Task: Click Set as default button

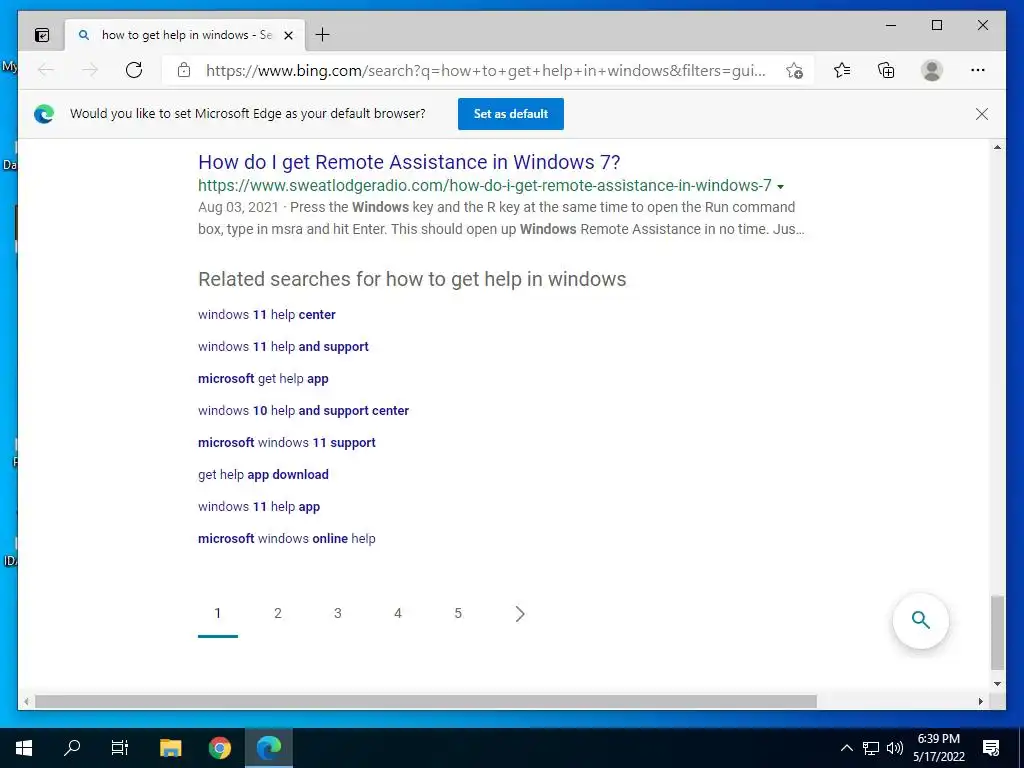Action: pyautogui.click(x=511, y=114)
